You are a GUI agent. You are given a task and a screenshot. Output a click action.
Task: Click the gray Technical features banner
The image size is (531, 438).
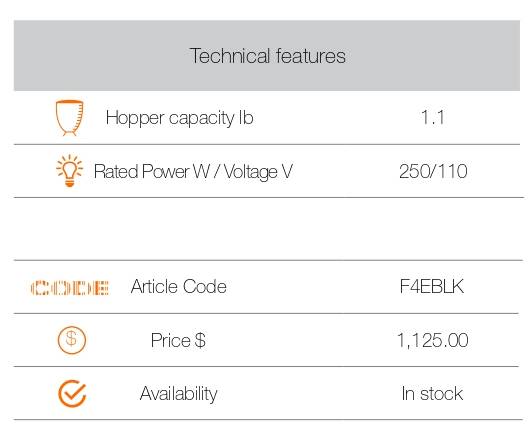click(x=267, y=56)
